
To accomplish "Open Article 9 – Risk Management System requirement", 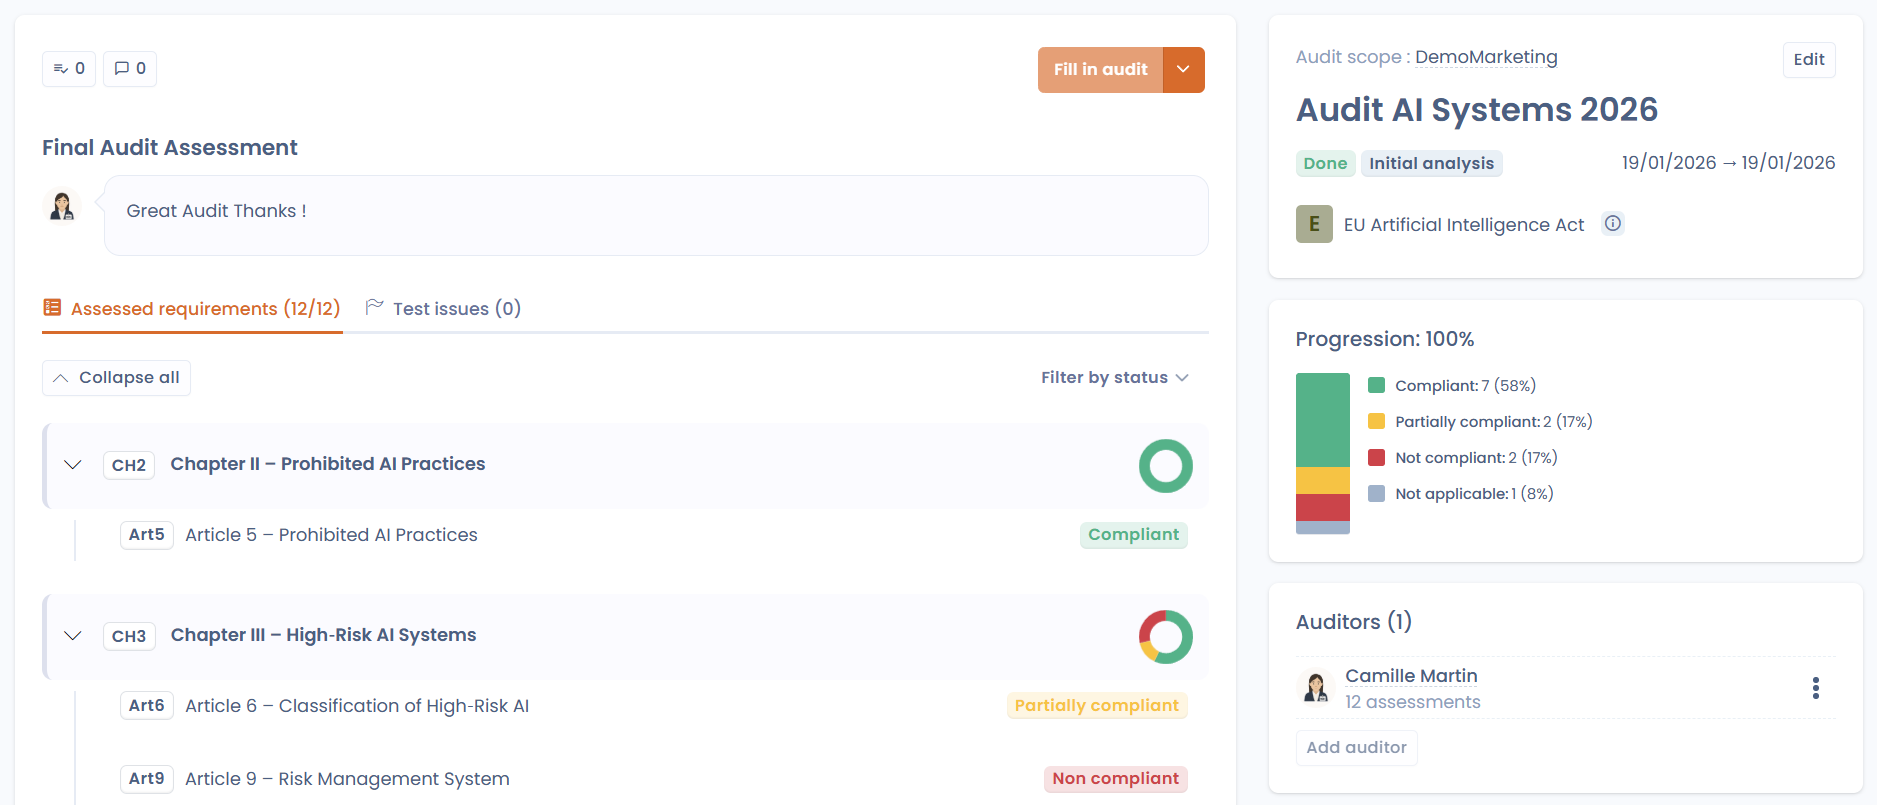I will point(347,779).
